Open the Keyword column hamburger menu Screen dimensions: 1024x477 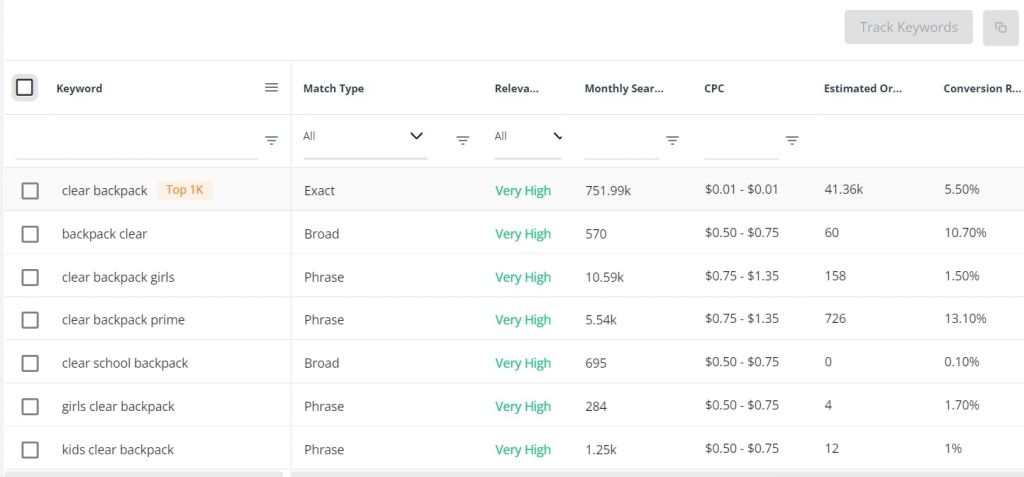coord(272,88)
